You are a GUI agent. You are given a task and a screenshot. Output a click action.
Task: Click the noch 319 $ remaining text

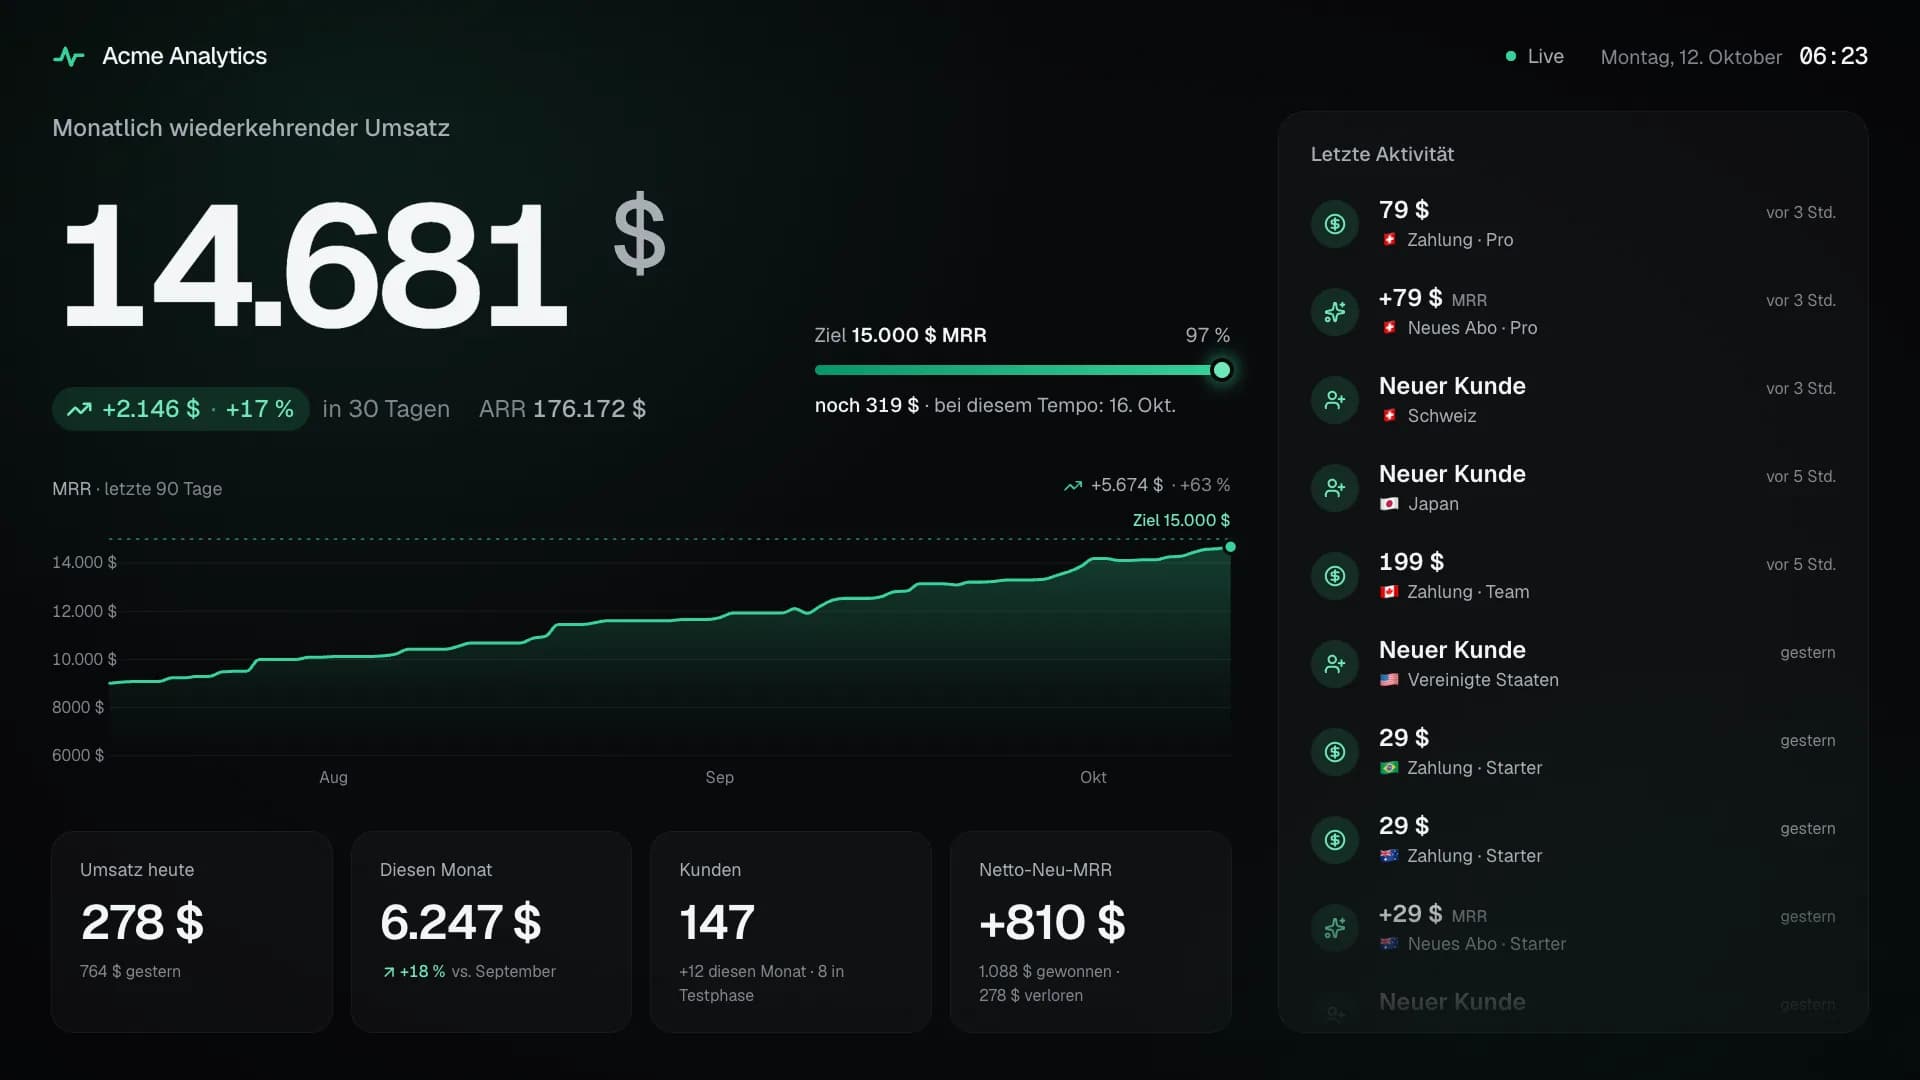click(x=866, y=405)
